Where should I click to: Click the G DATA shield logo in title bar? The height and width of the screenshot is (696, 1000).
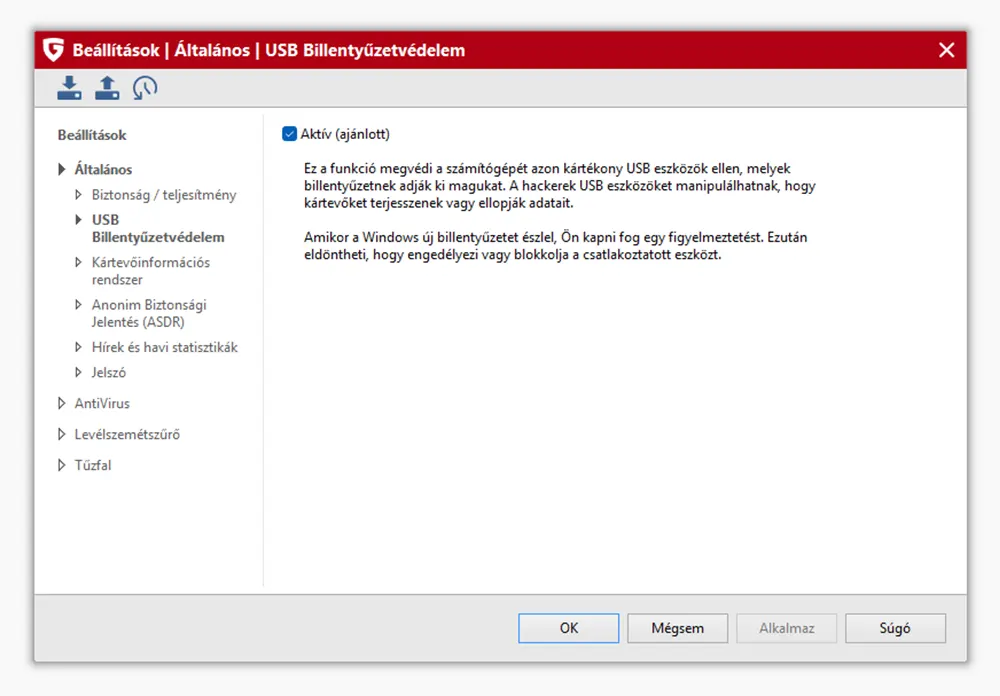point(54,50)
